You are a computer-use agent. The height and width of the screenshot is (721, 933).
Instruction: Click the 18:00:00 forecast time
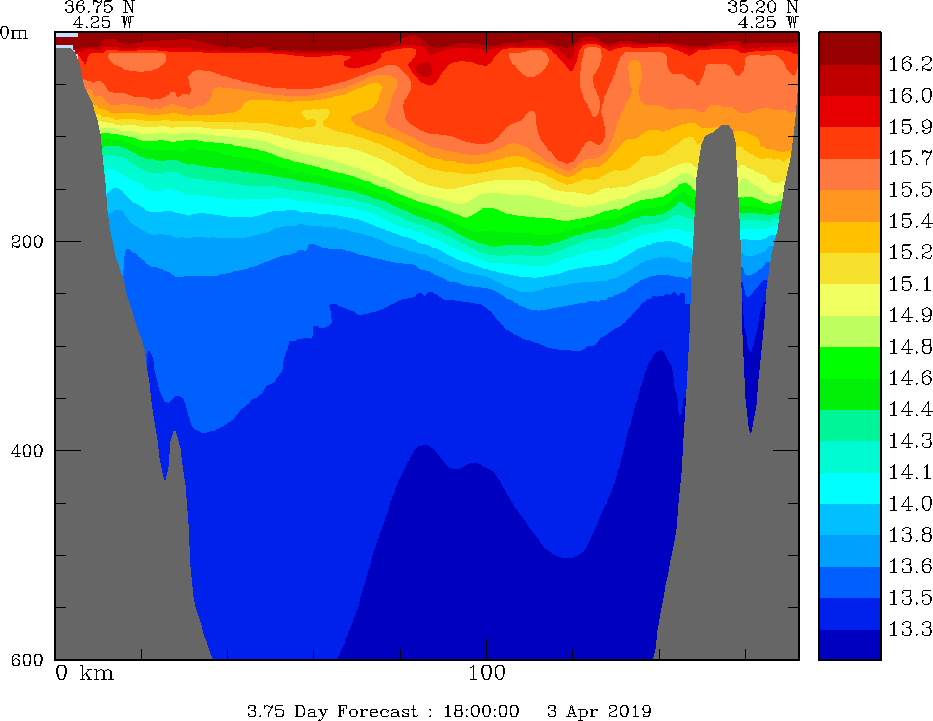pos(481,711)
